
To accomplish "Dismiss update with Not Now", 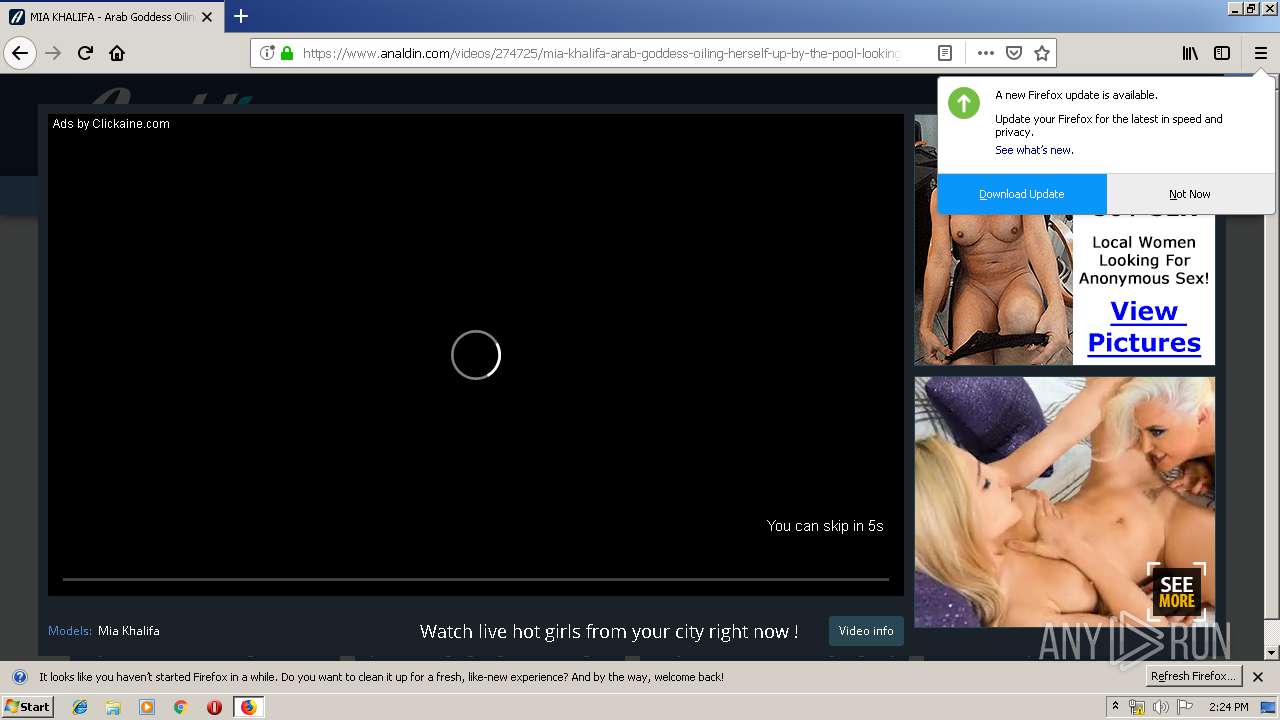I will (1190, 194).
